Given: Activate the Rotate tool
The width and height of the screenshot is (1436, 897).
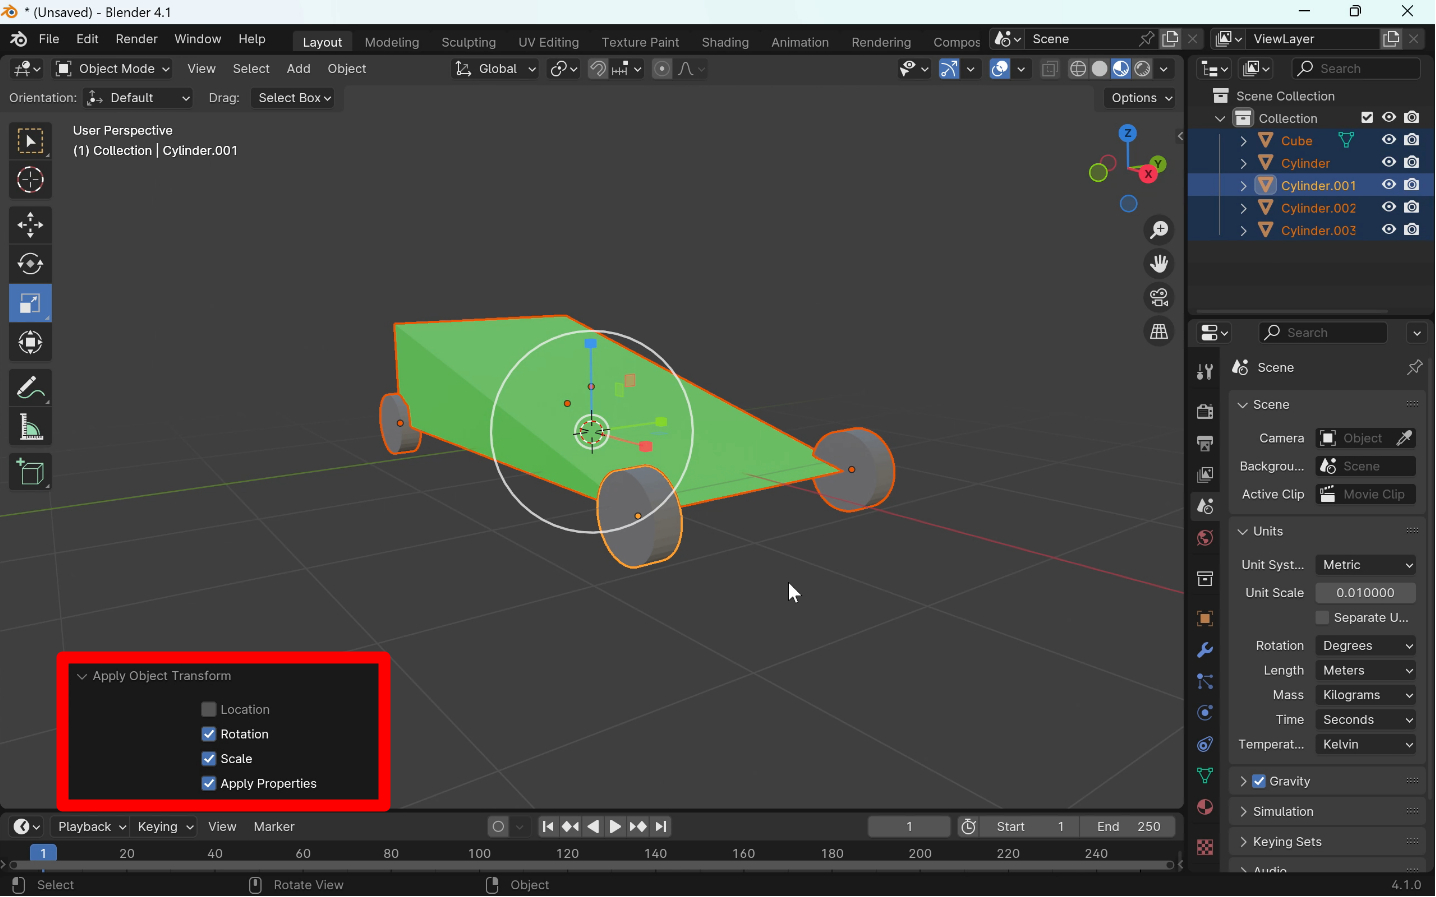Looking at the screenshot, I should tap(30, 264).
